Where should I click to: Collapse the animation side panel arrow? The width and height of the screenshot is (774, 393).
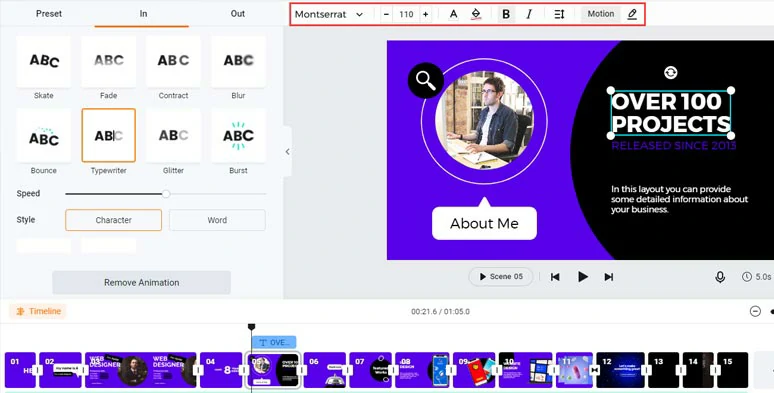click(x=287, y=152)
